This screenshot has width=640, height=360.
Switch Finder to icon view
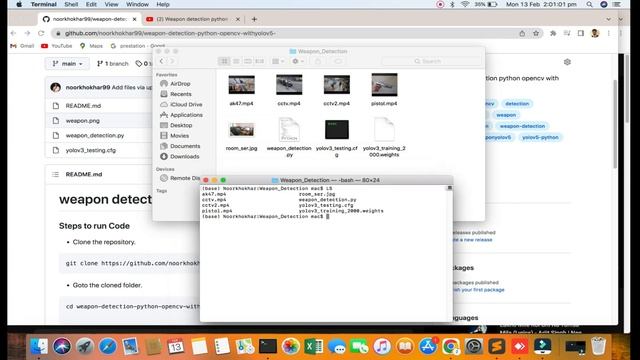224,61
